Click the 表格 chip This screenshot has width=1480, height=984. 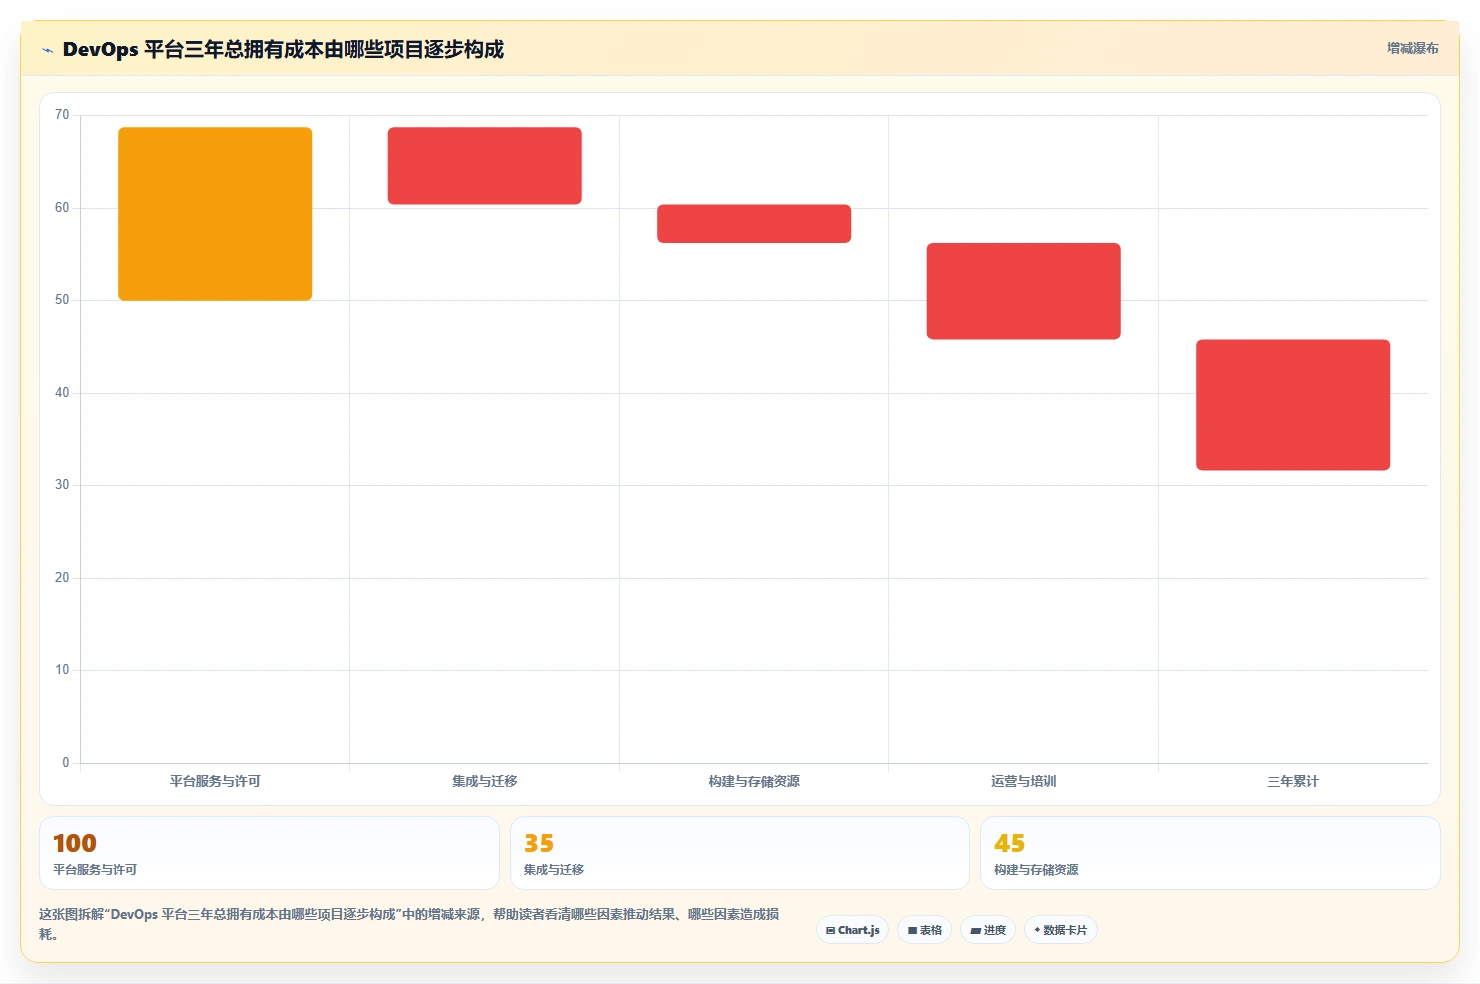tap(925, 930)
